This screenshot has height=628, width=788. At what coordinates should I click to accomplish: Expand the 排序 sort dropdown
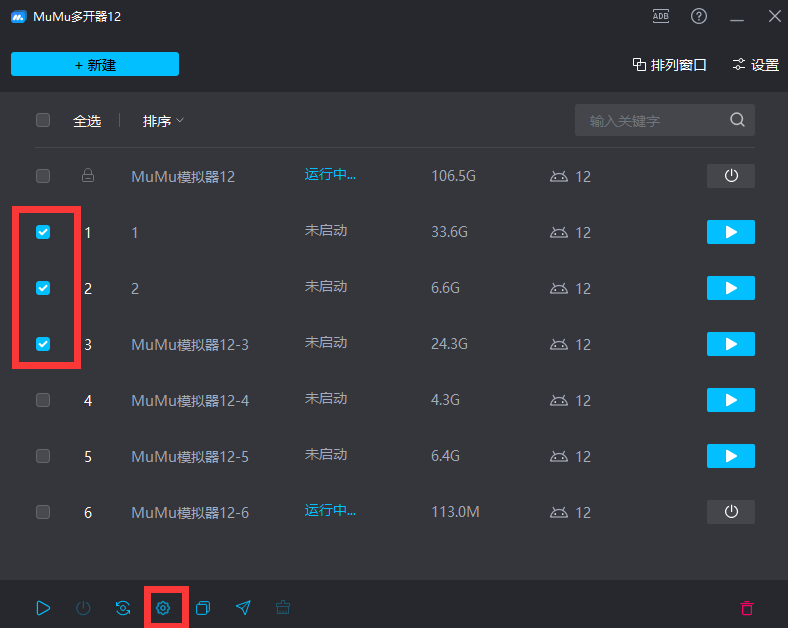coord(163,121)
